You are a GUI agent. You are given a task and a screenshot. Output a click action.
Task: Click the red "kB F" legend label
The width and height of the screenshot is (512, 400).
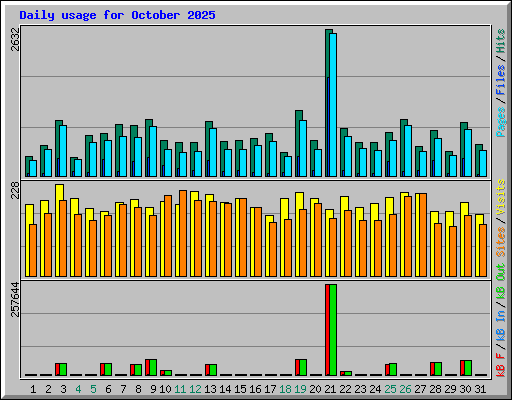(501, 365)
